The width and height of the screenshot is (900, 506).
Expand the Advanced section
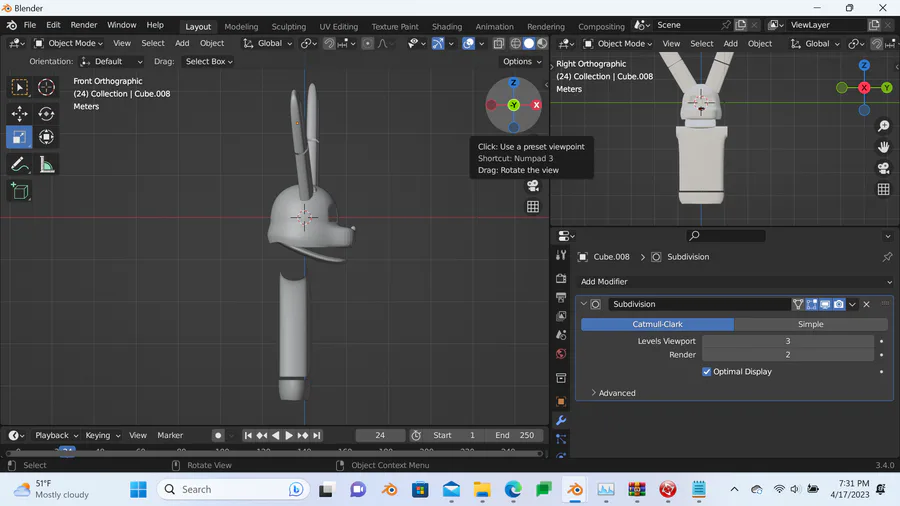point(612,393)
